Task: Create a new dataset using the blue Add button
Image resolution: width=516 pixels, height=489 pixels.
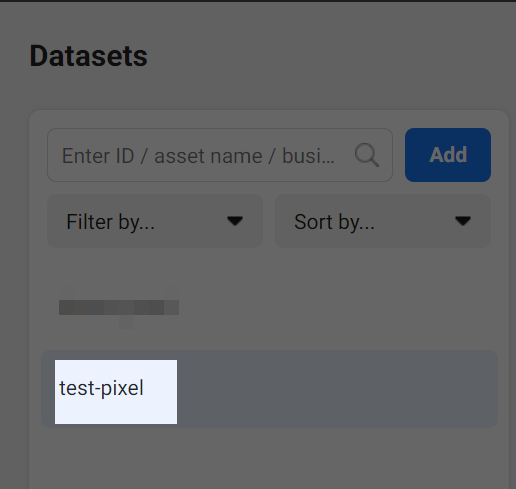Action: click(448, 155)
